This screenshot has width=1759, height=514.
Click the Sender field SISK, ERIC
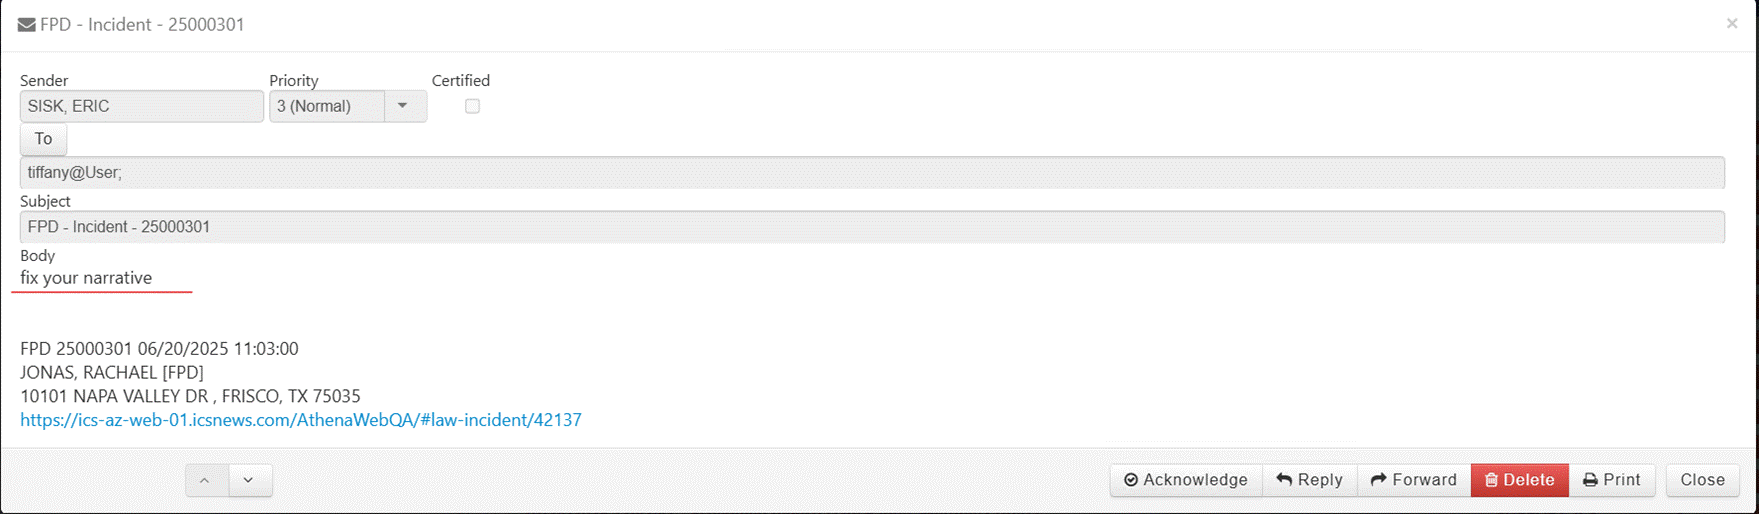141,106
